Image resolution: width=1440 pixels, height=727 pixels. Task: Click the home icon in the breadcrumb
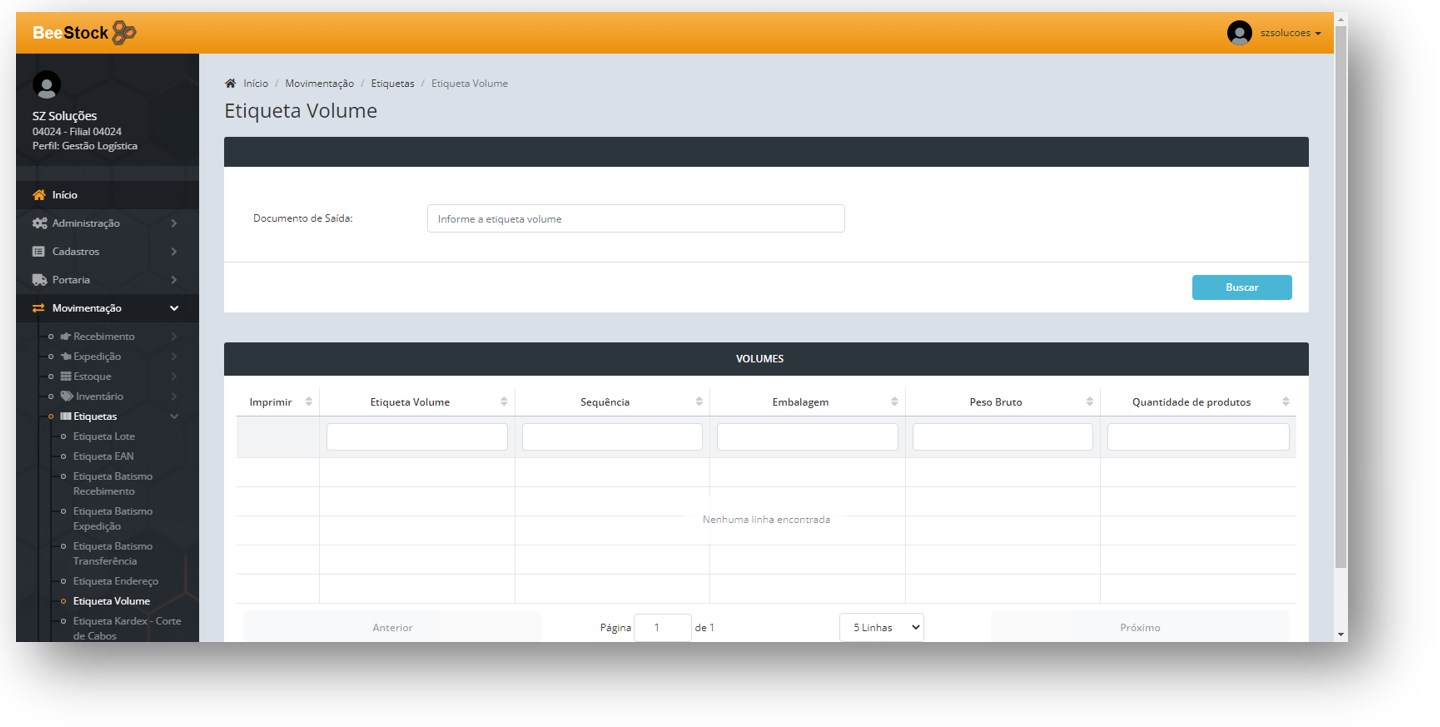click(231, 83)
